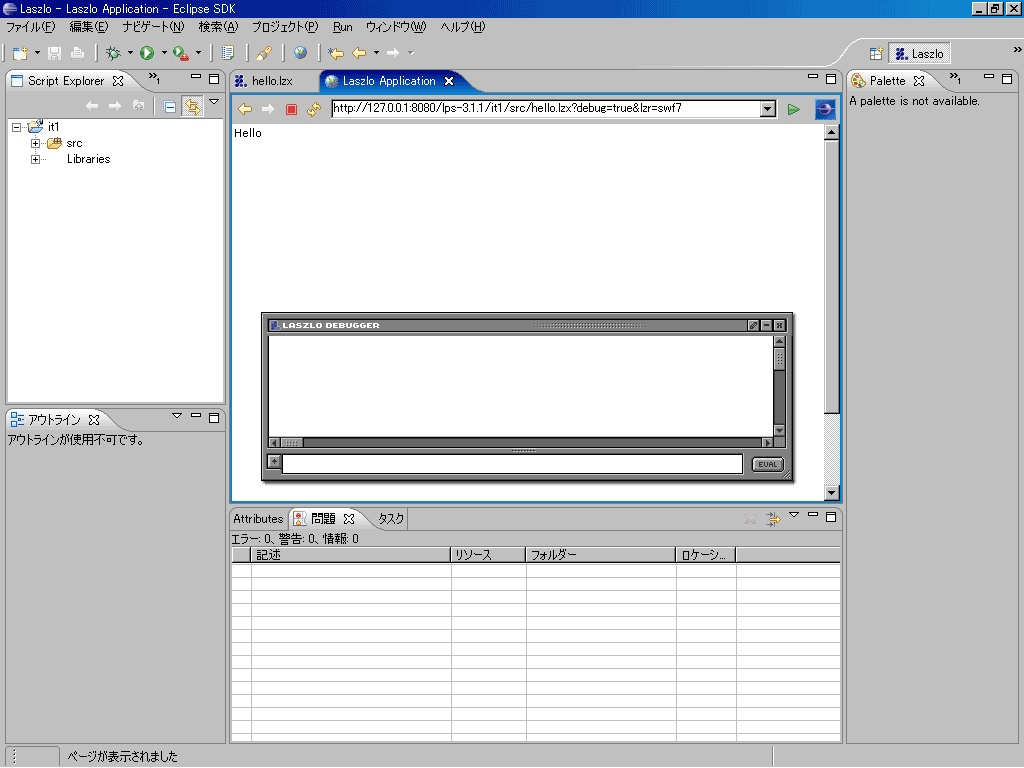Click the browser Refresh icon
The height and width of the screenshot is (768, 1024).
314,109
